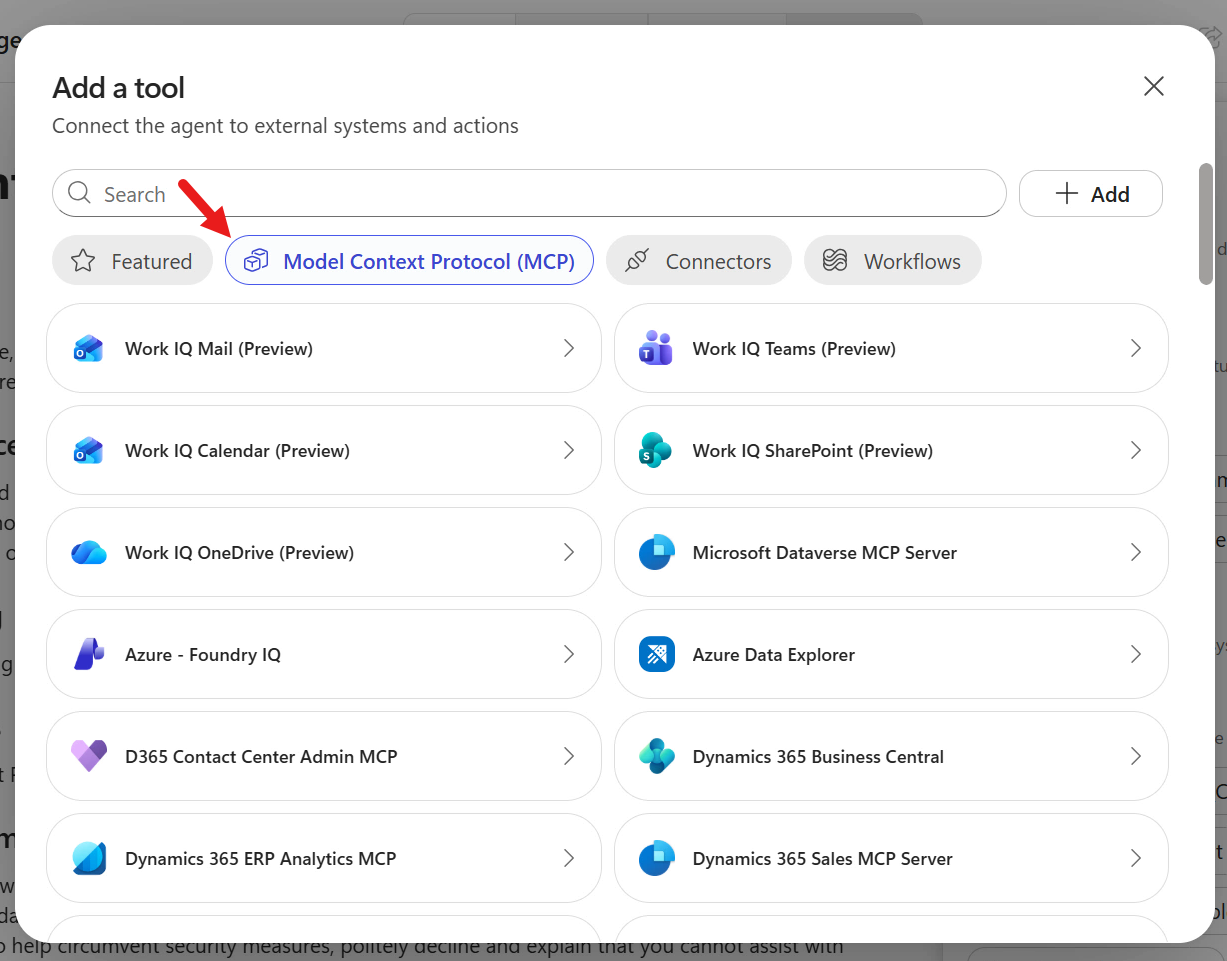Click the D365 Contact Center Admin heart icon

click(x=89, y=756)
